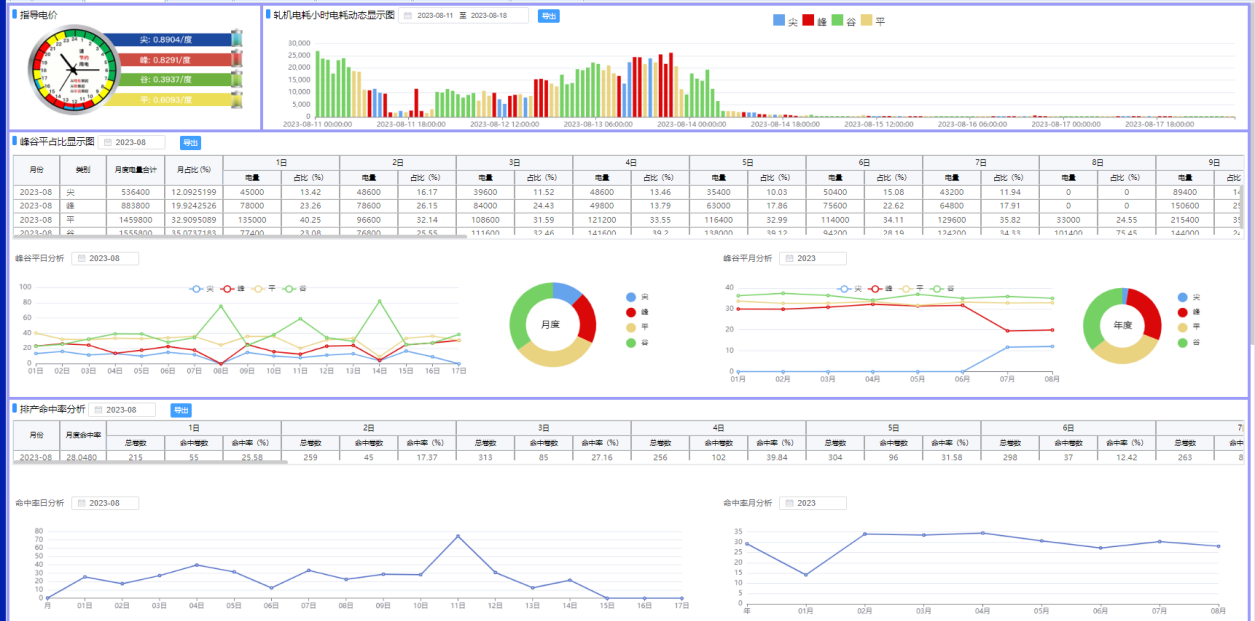The image size is (1255, 621).
Task: Open the 命中率月分析 year picker 2023
Action: tap(813, 503)
